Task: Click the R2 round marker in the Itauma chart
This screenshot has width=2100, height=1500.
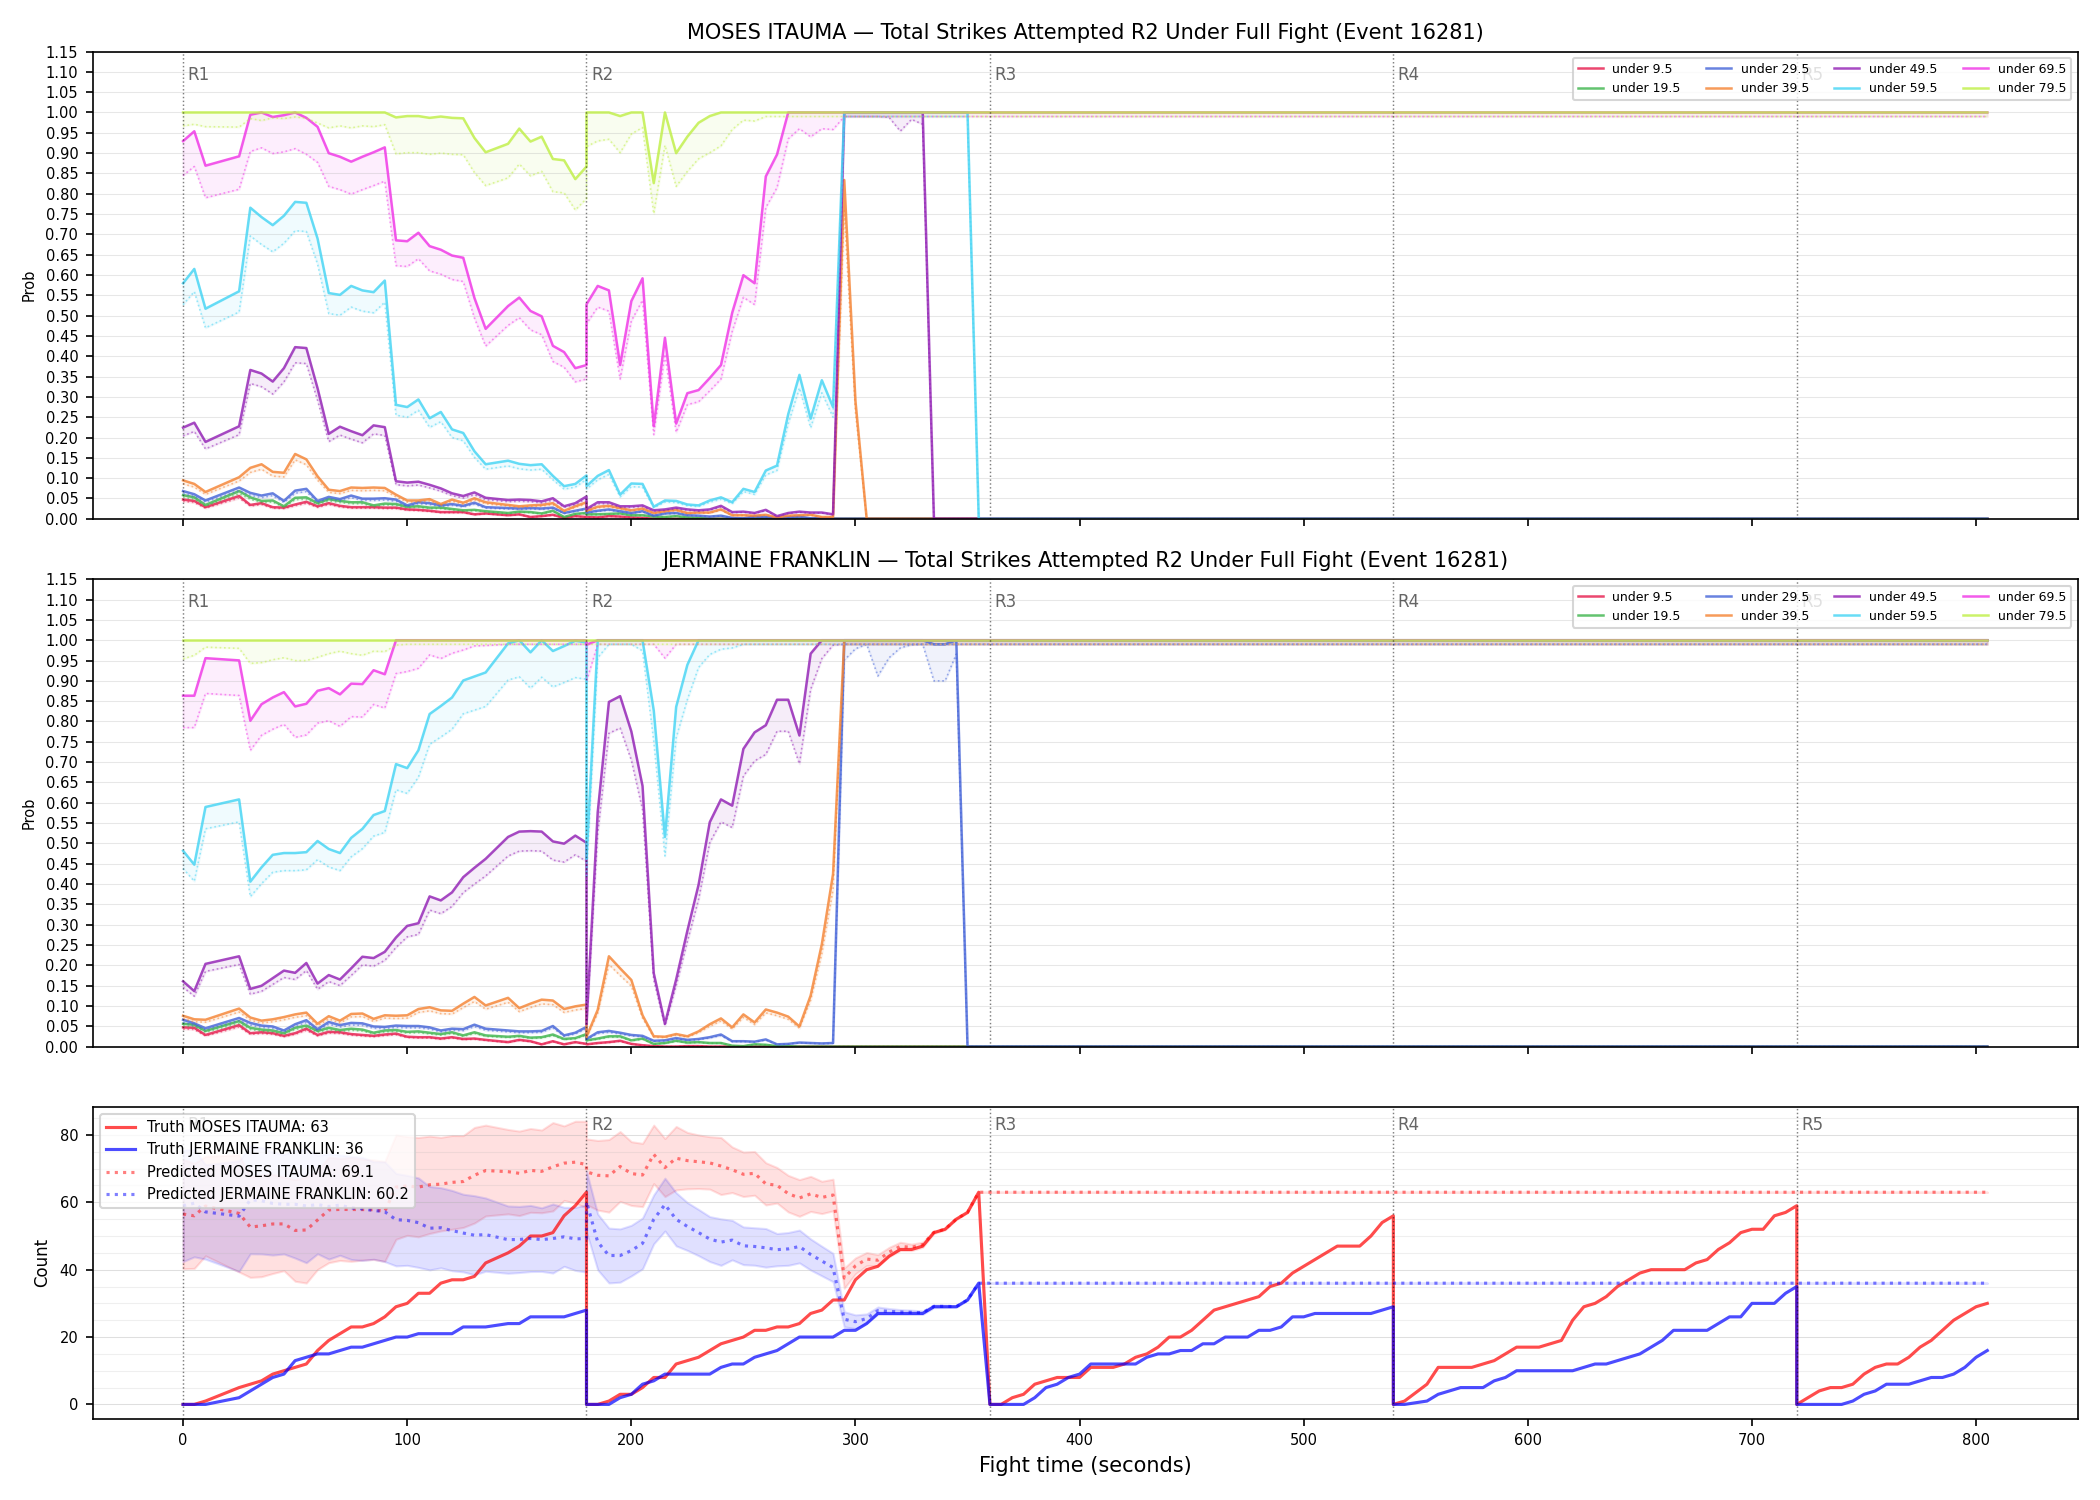Action: click(x=602, y=74)
